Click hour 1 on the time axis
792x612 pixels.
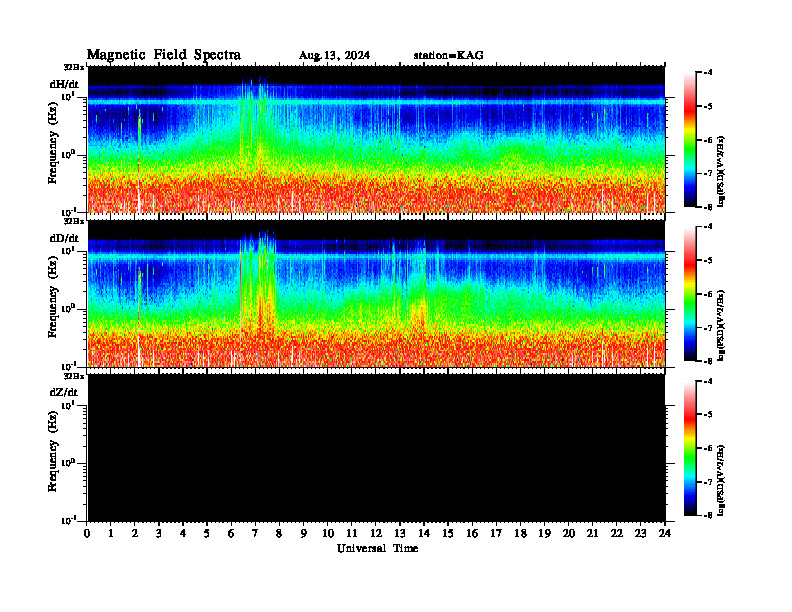coord(111,534)
